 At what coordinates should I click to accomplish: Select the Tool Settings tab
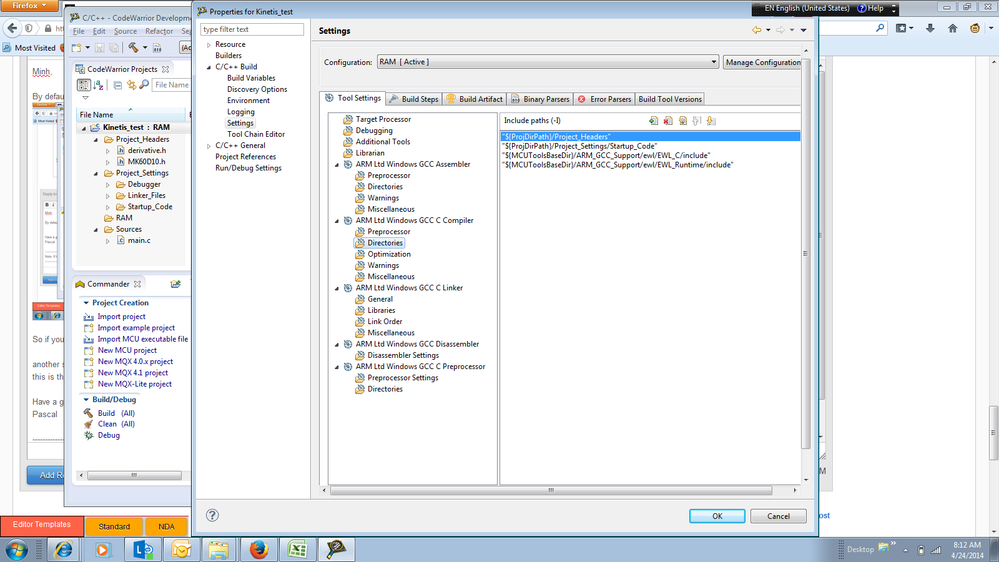point(352,98)
